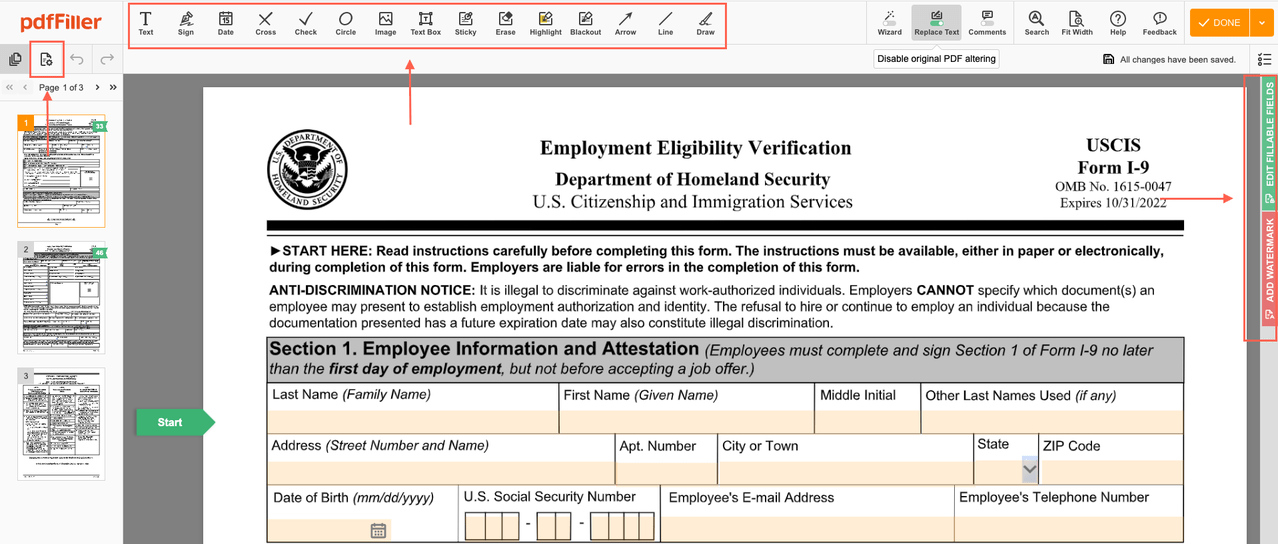Open the list view icon at top right
The height and width of the screenshot is (544, 1278).
[1264, 60]
